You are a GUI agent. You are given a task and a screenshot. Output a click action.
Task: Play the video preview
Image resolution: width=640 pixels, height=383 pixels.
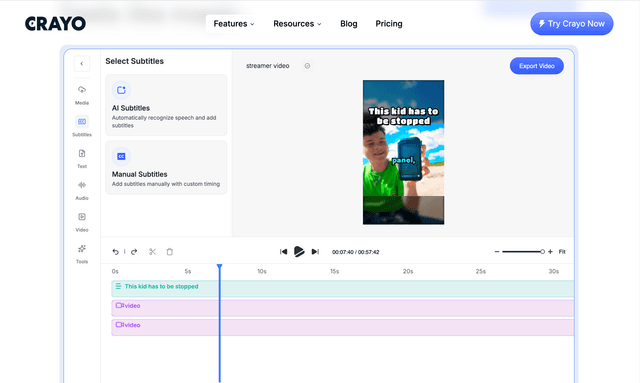coord(299,252)
